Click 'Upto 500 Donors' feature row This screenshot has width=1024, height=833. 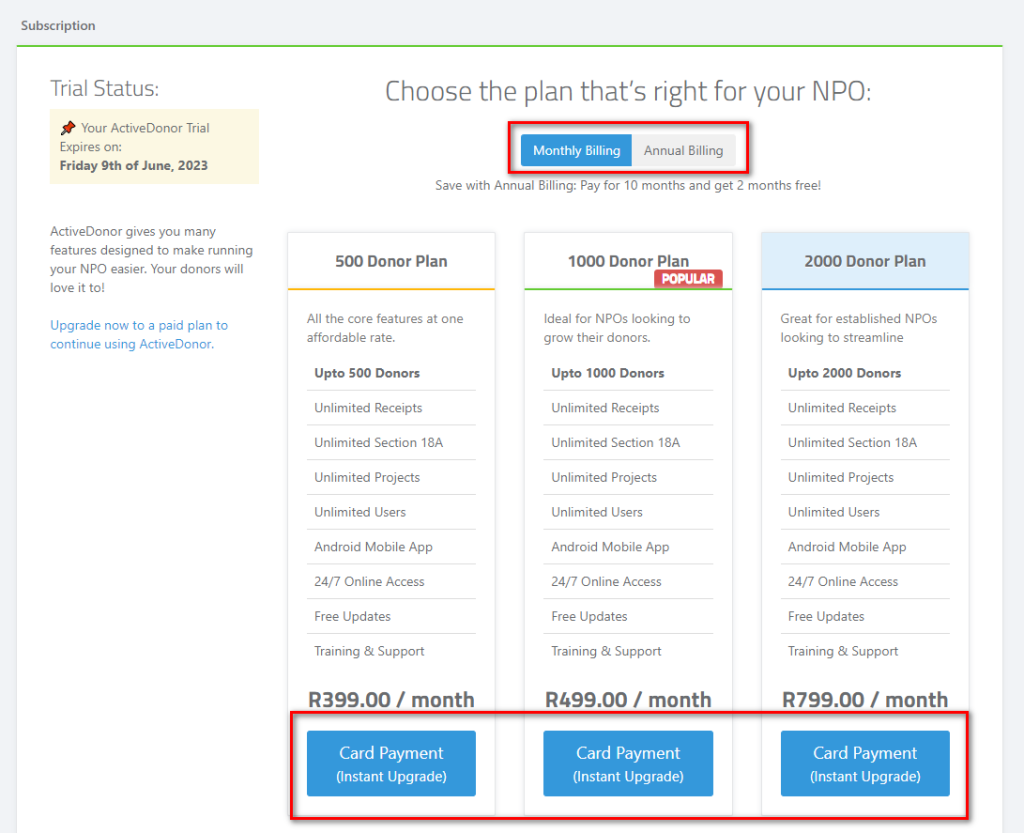(391, 373)
